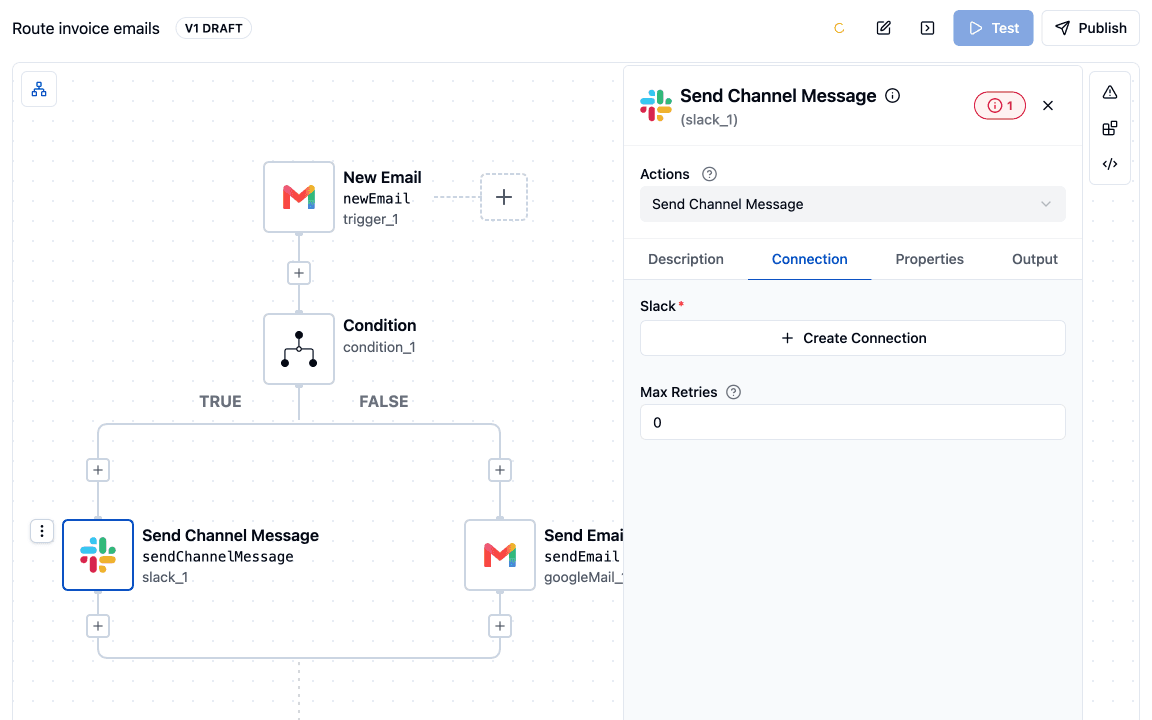Click the Route invoice emails title
The height and width of the screenshot is (720, 1152).
click(86, 29)
